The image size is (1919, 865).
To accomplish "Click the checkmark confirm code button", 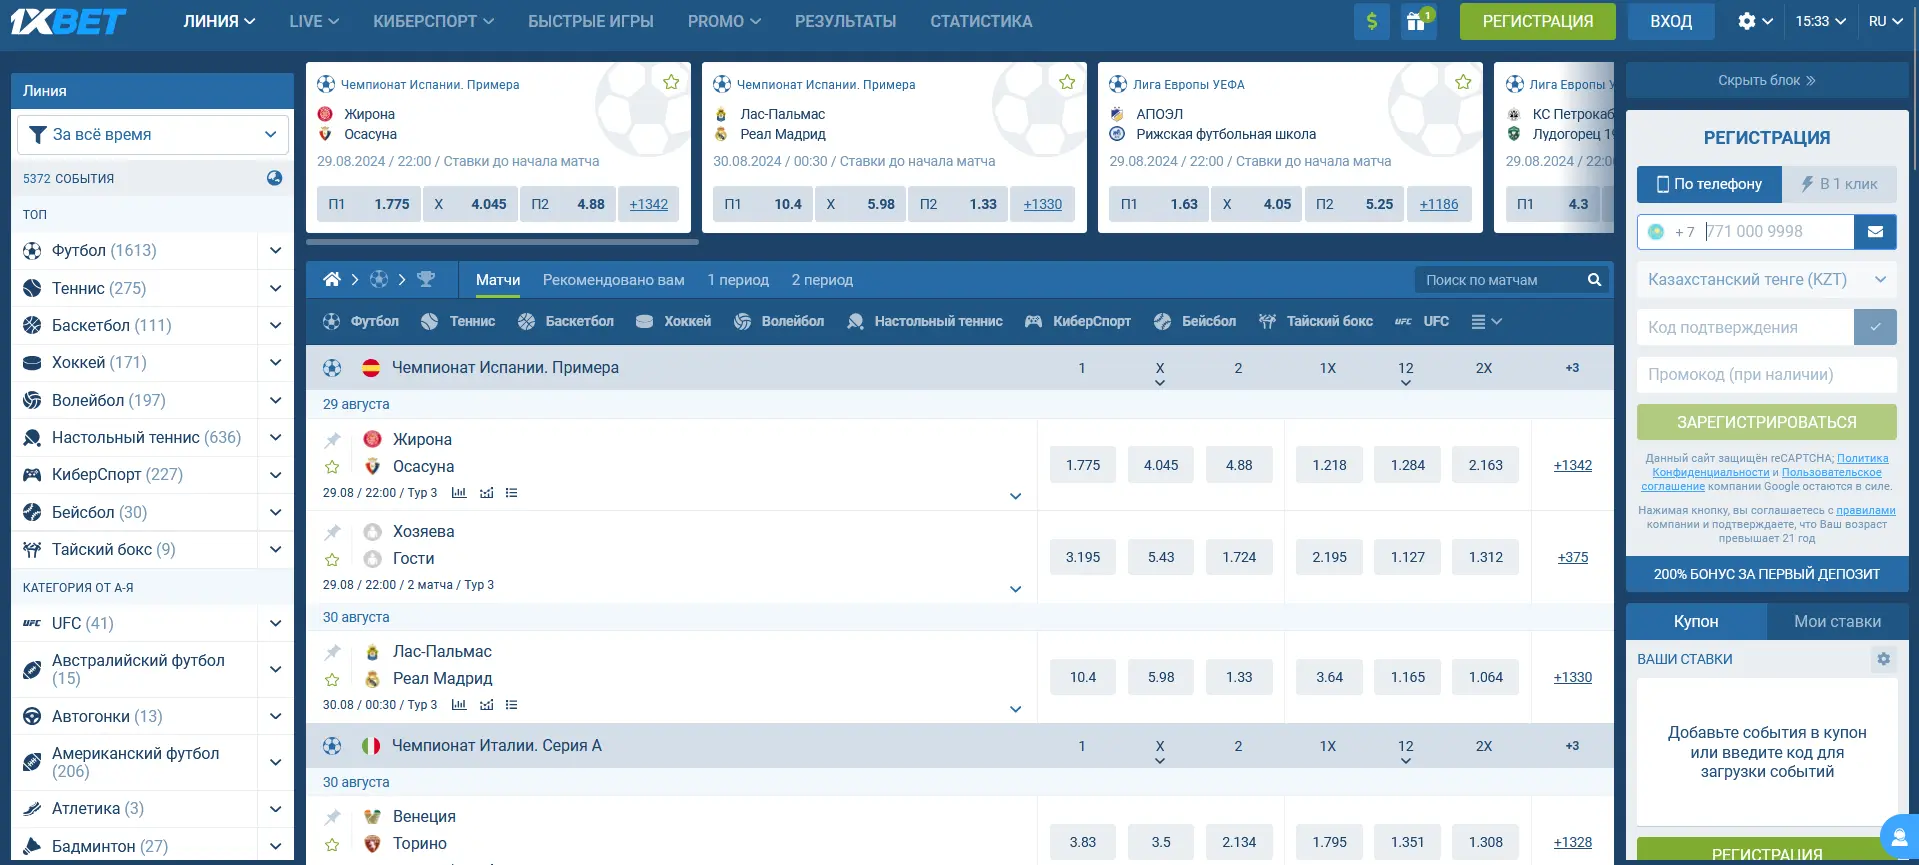I will click(1875, 327).
